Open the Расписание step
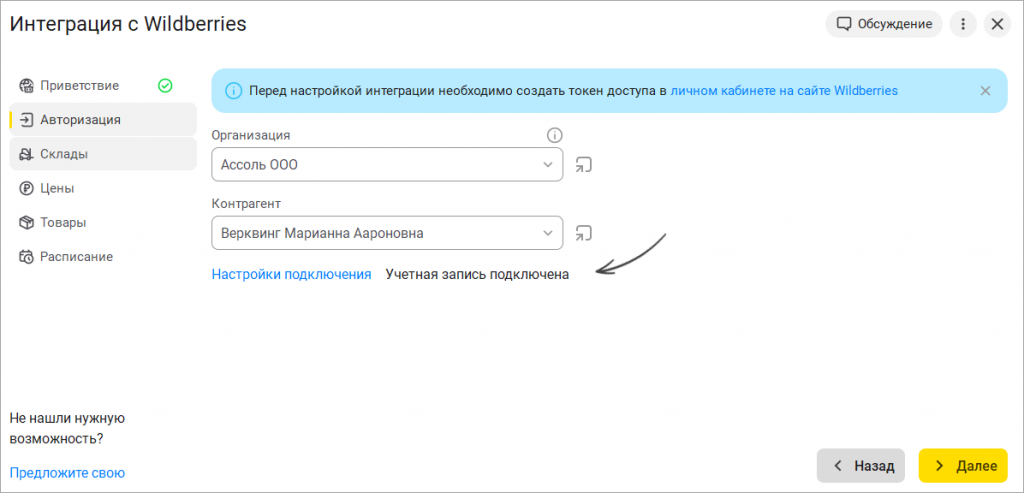Viewport: 1024px width, 493px height. tap(103, 257)
